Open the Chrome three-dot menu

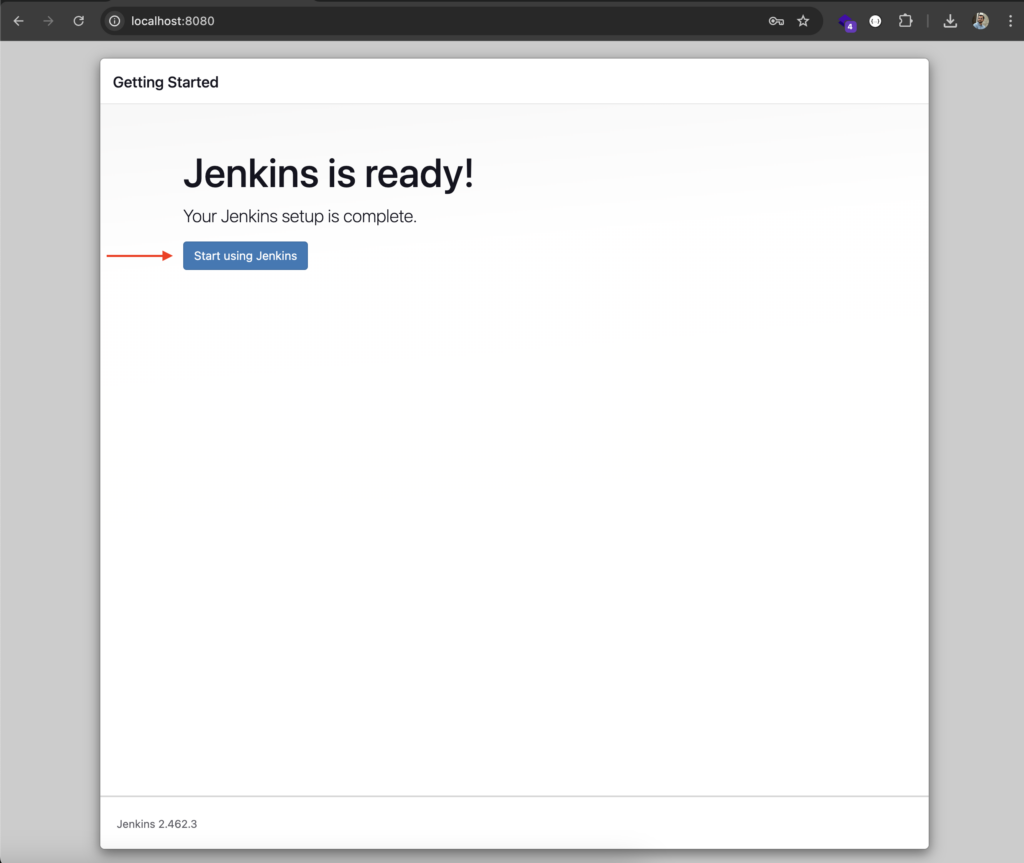(x=1010, y=21)
